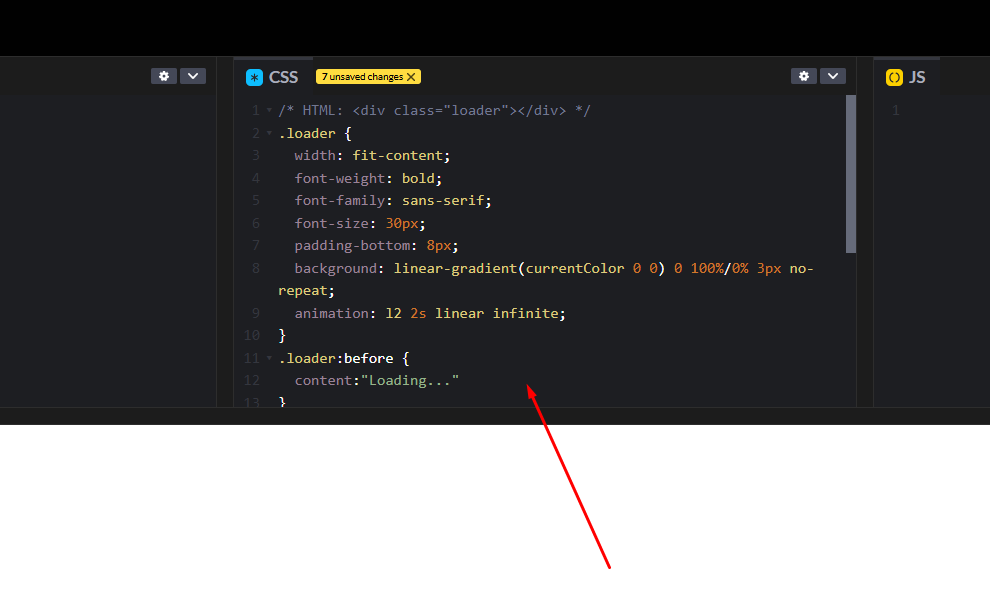This screenshot has width=990, height=616.
Task: Switch to the JS tab
Action: [917, 76]
